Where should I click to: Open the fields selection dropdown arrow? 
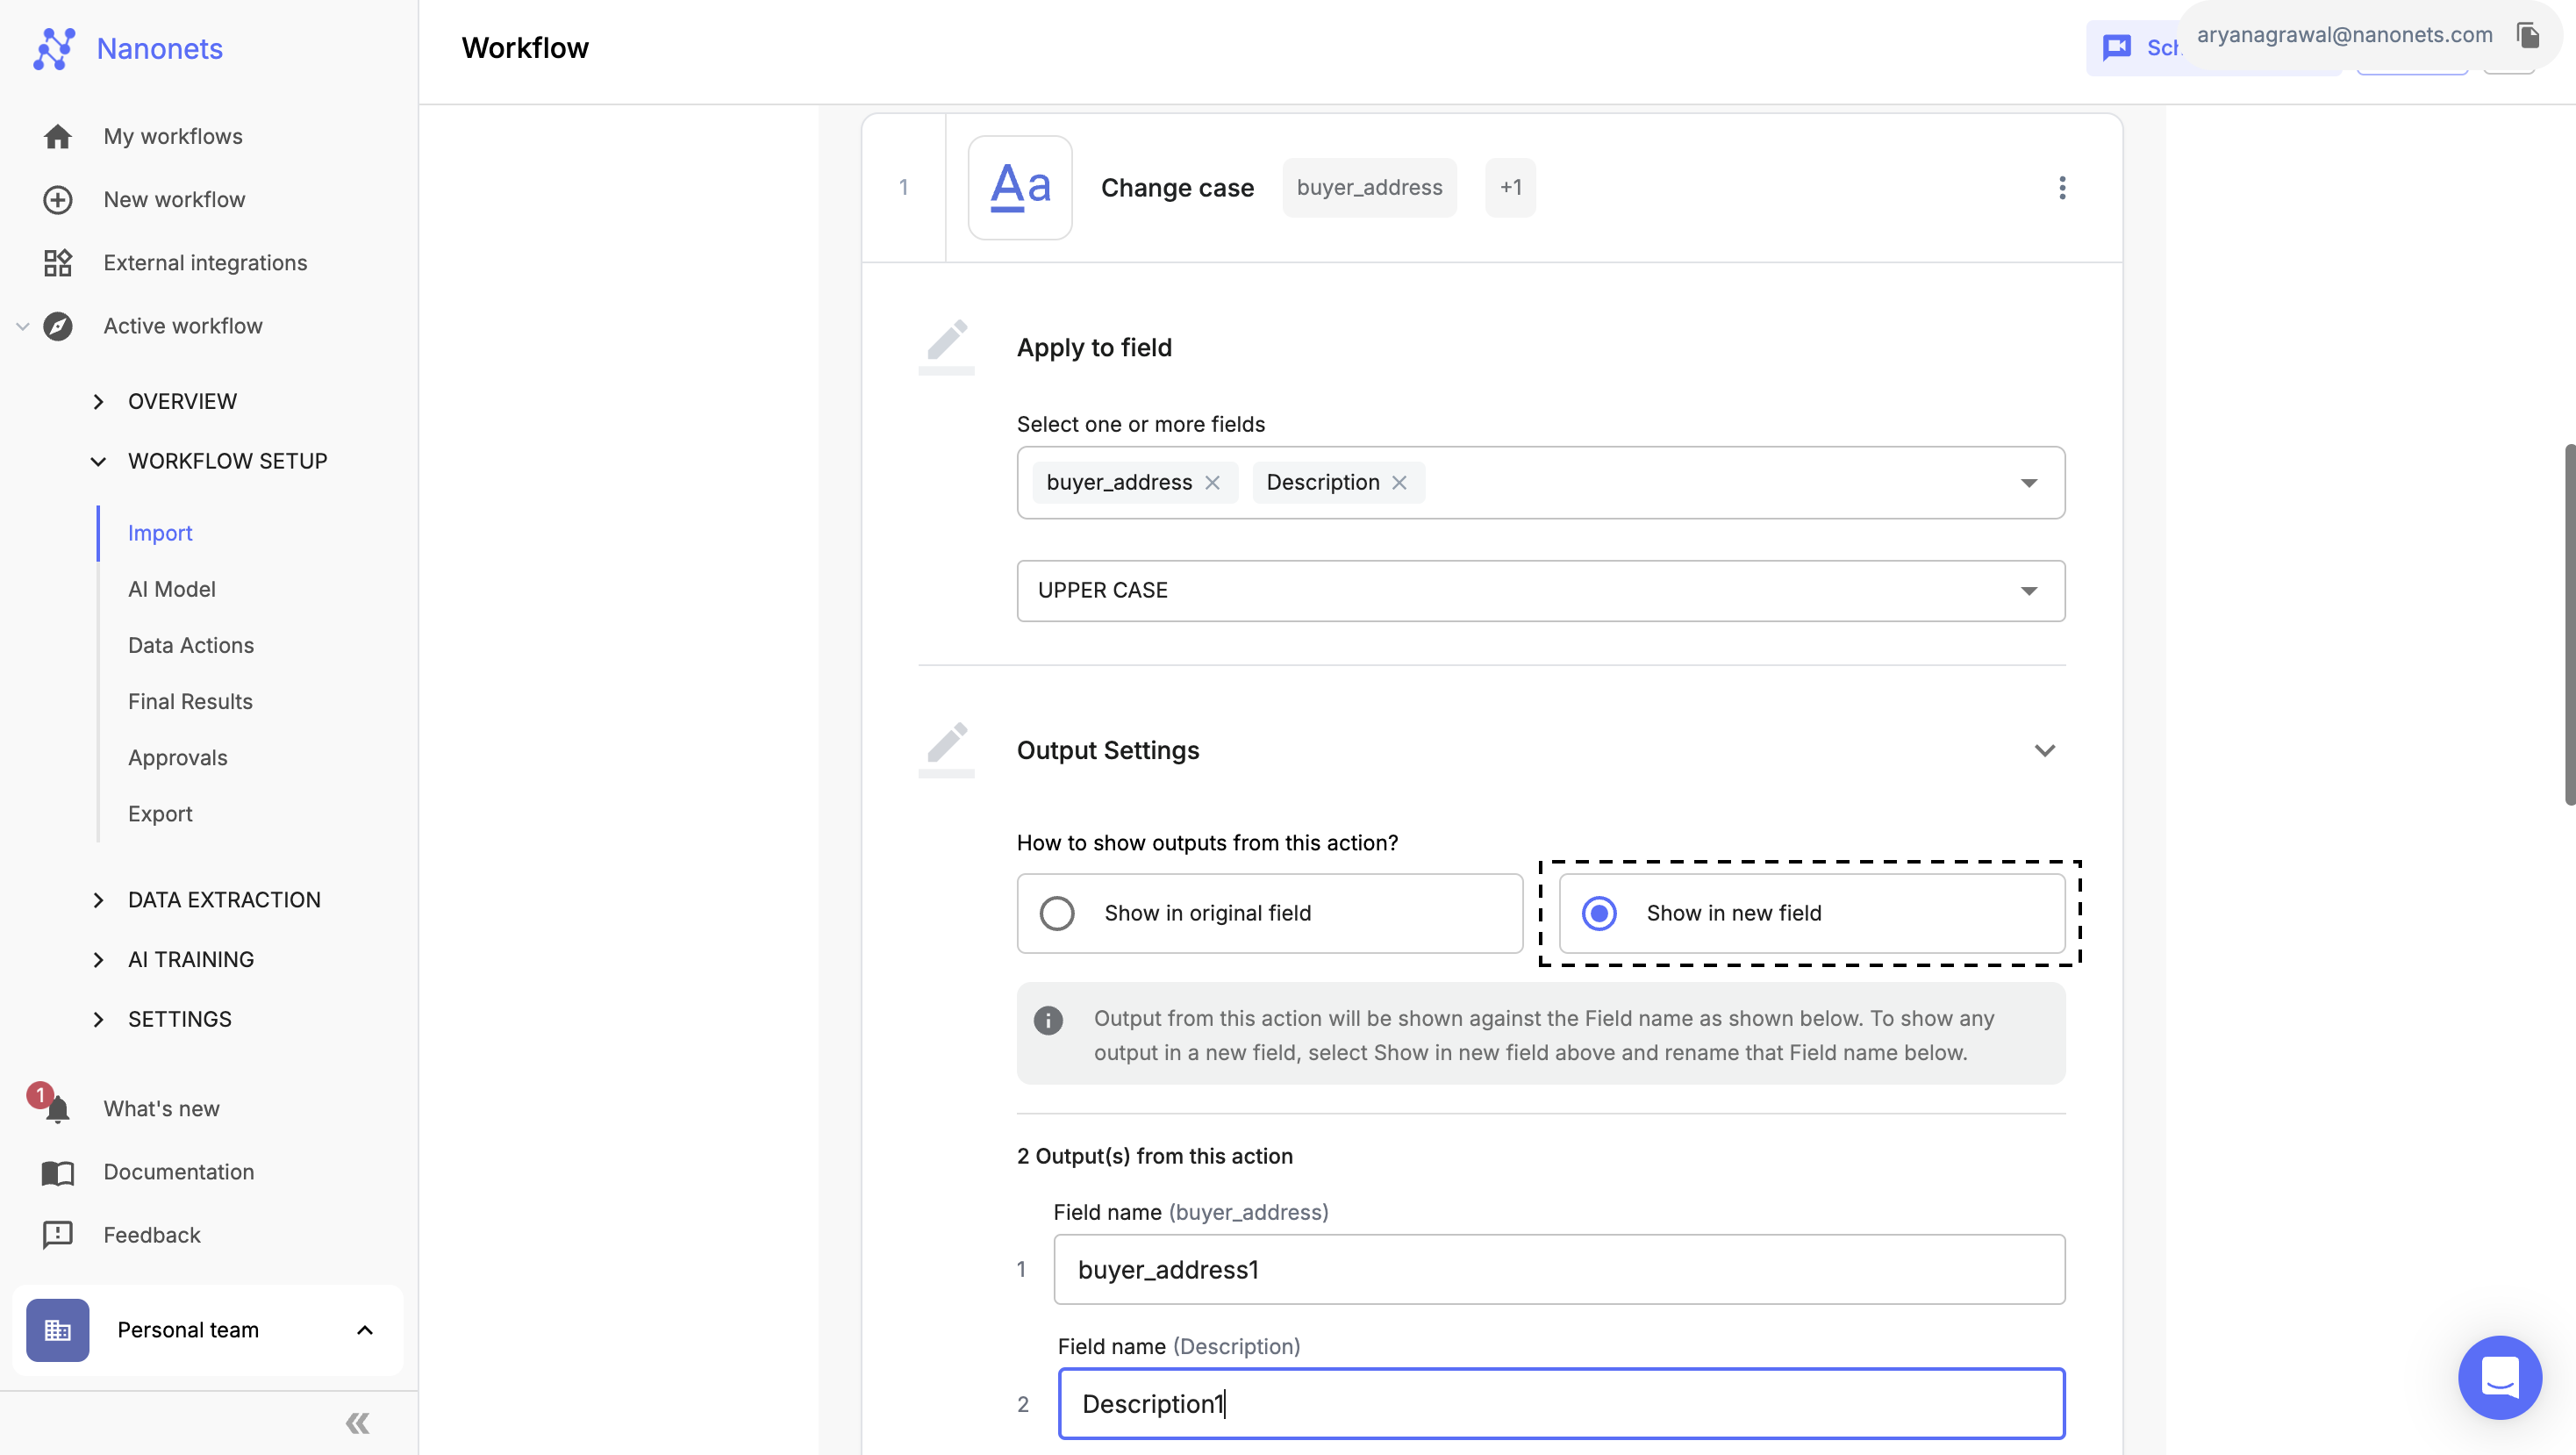point(2029,483)
